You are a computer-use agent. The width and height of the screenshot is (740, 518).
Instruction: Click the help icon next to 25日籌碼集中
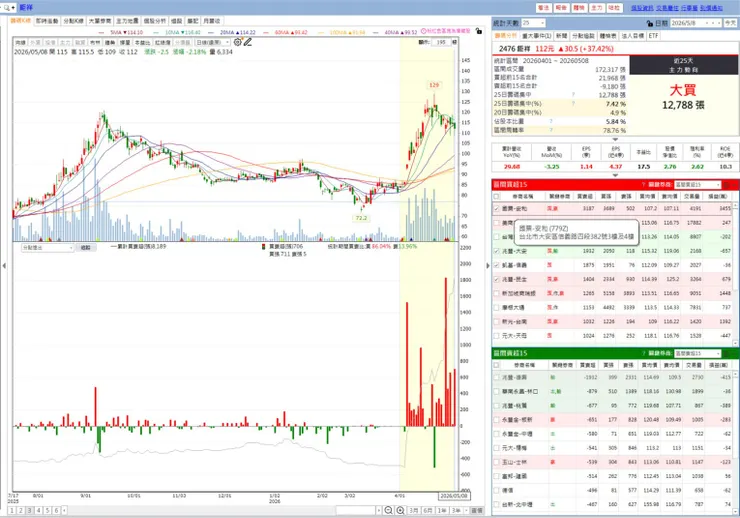click(573, 95)
